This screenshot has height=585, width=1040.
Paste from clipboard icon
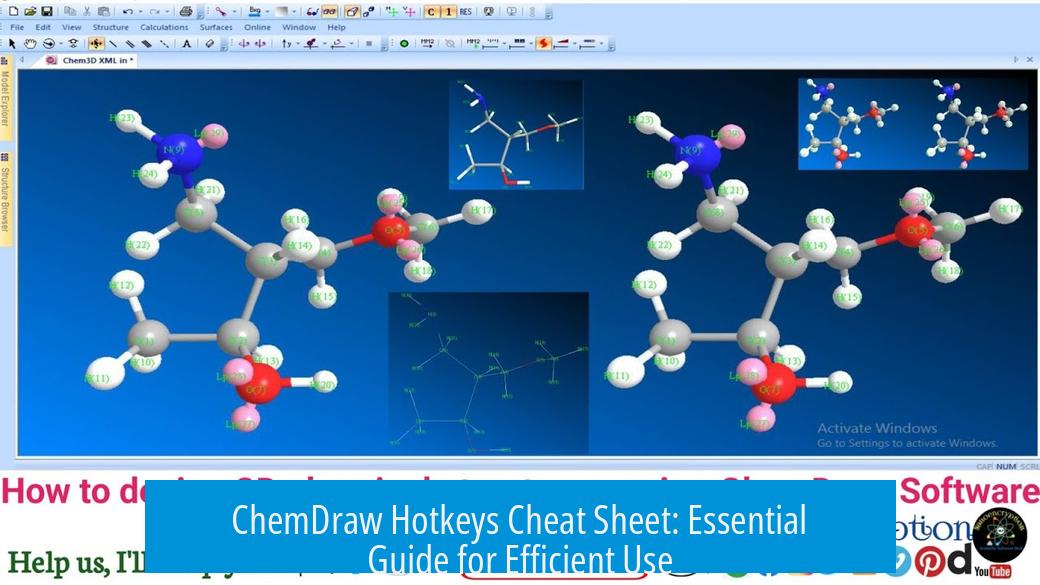(103, 11)
